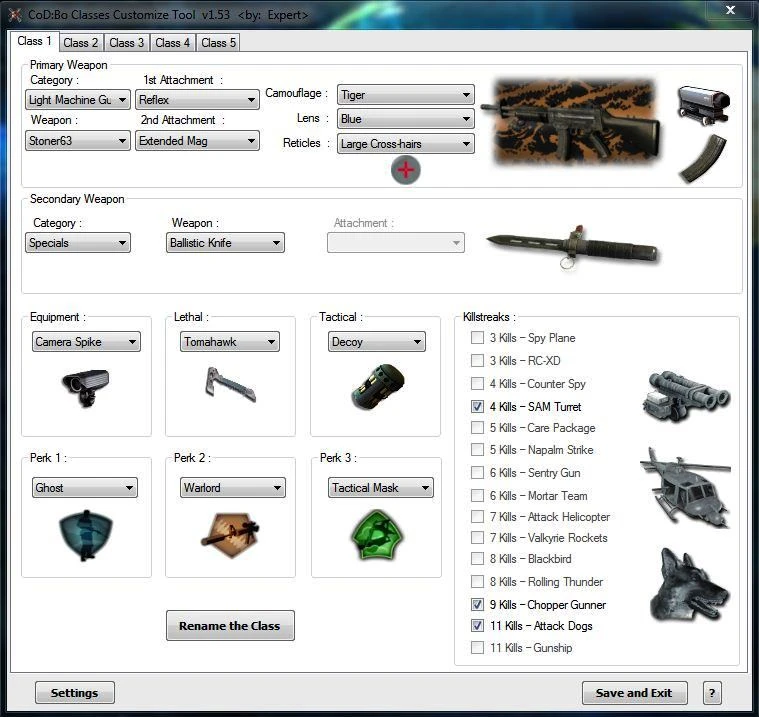Click the Warlord perk emblem
759x717 pixels.
[x=230, y=534]
